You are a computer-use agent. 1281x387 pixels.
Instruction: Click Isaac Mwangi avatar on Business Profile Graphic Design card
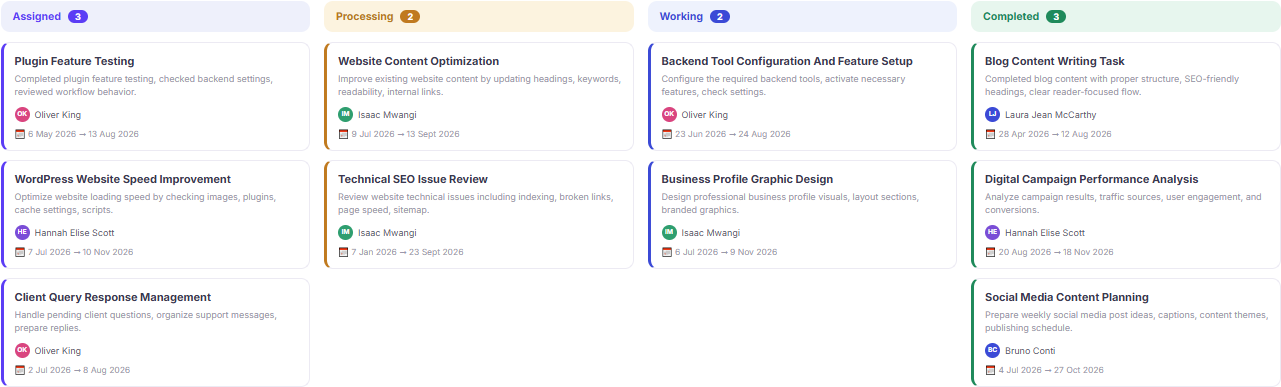click(669, 233)
